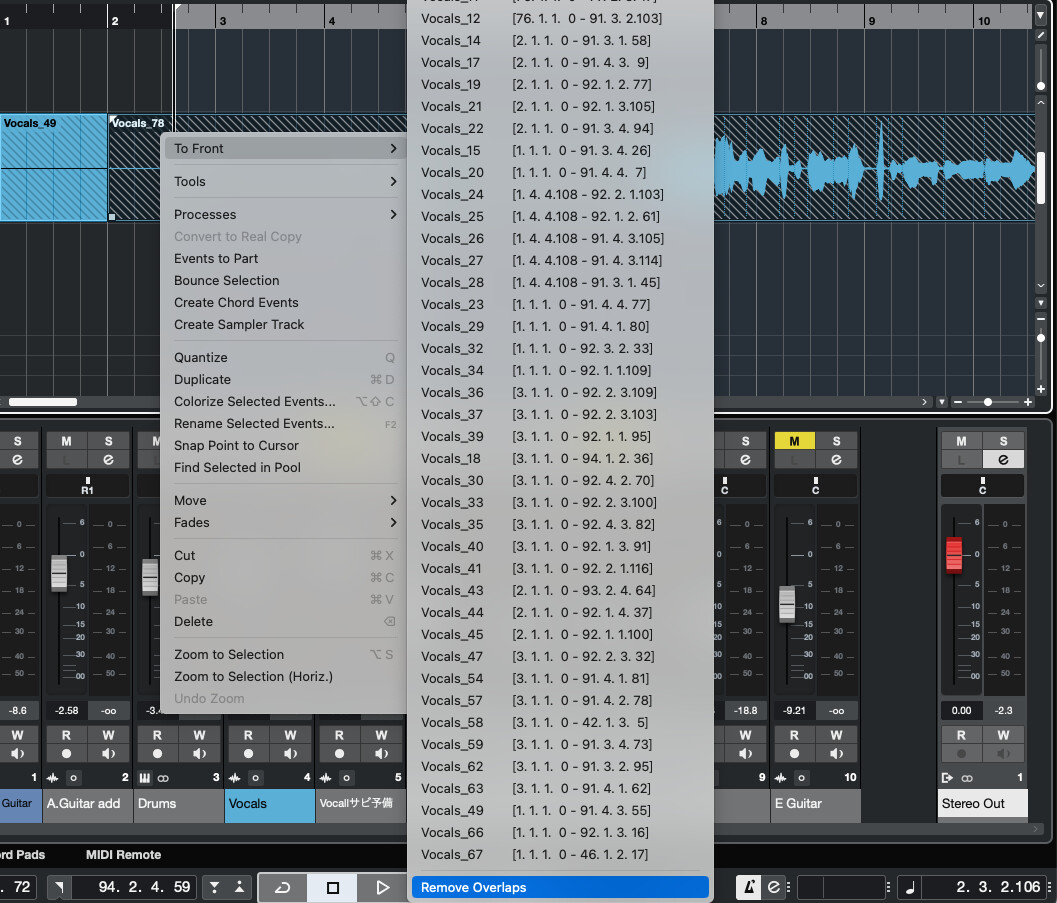
Task: Open channel settings "e" on Stereo Out
Action: tap(1004, 459)
